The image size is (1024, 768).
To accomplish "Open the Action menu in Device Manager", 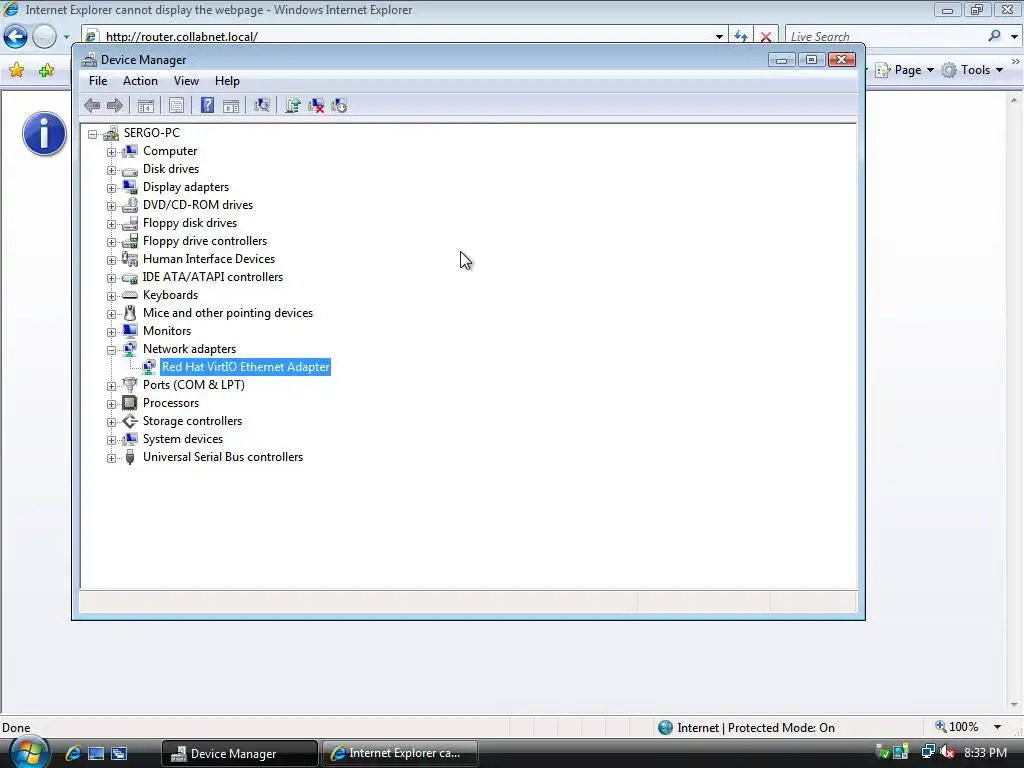I will pos(140,81).
